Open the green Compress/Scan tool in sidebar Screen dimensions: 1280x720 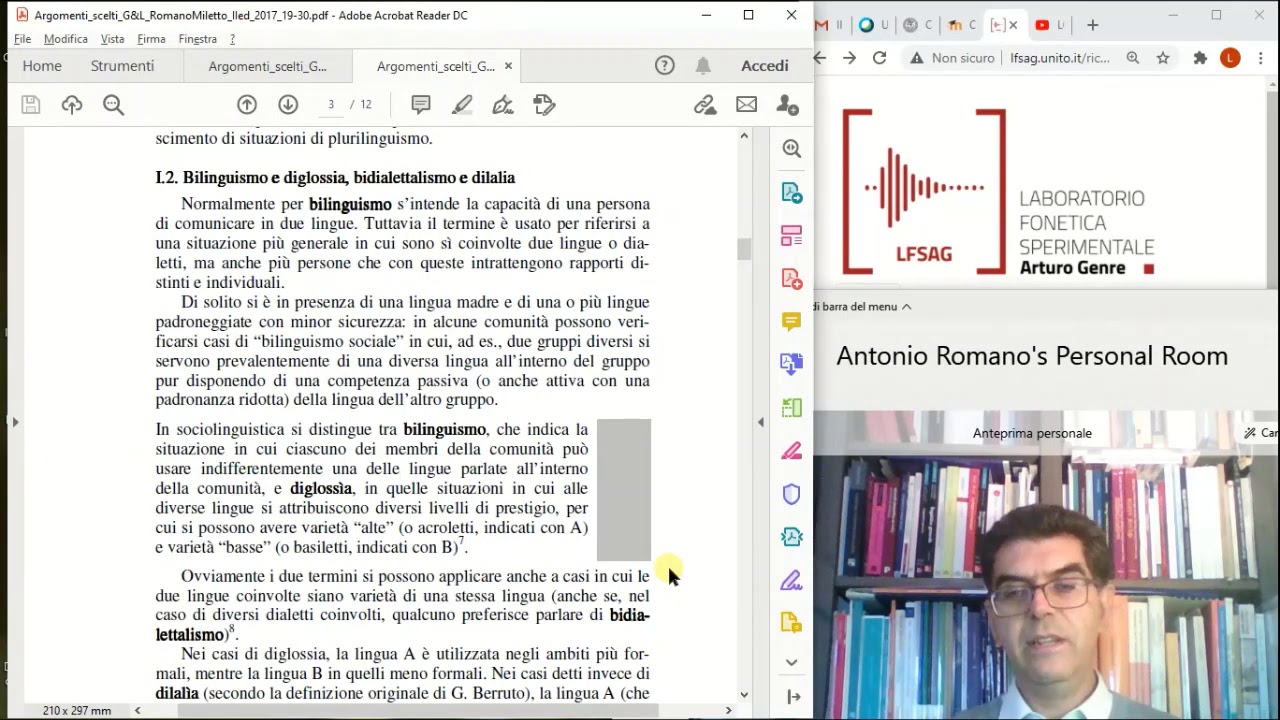792,407
